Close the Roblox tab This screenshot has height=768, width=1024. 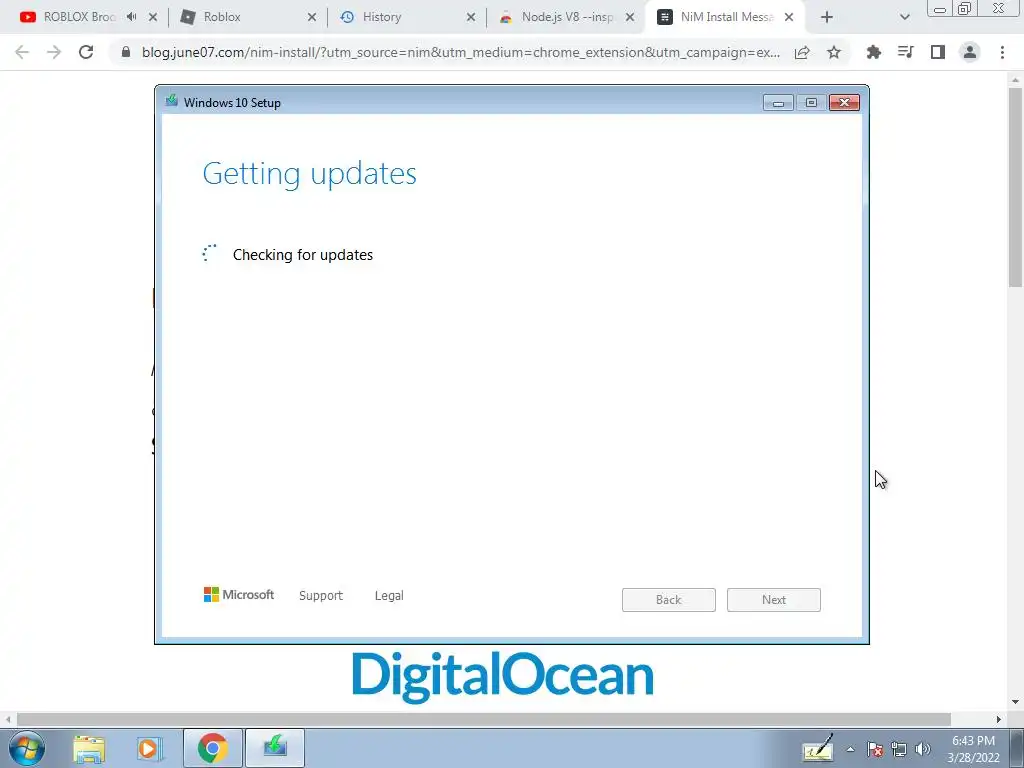tap(312, 17)
